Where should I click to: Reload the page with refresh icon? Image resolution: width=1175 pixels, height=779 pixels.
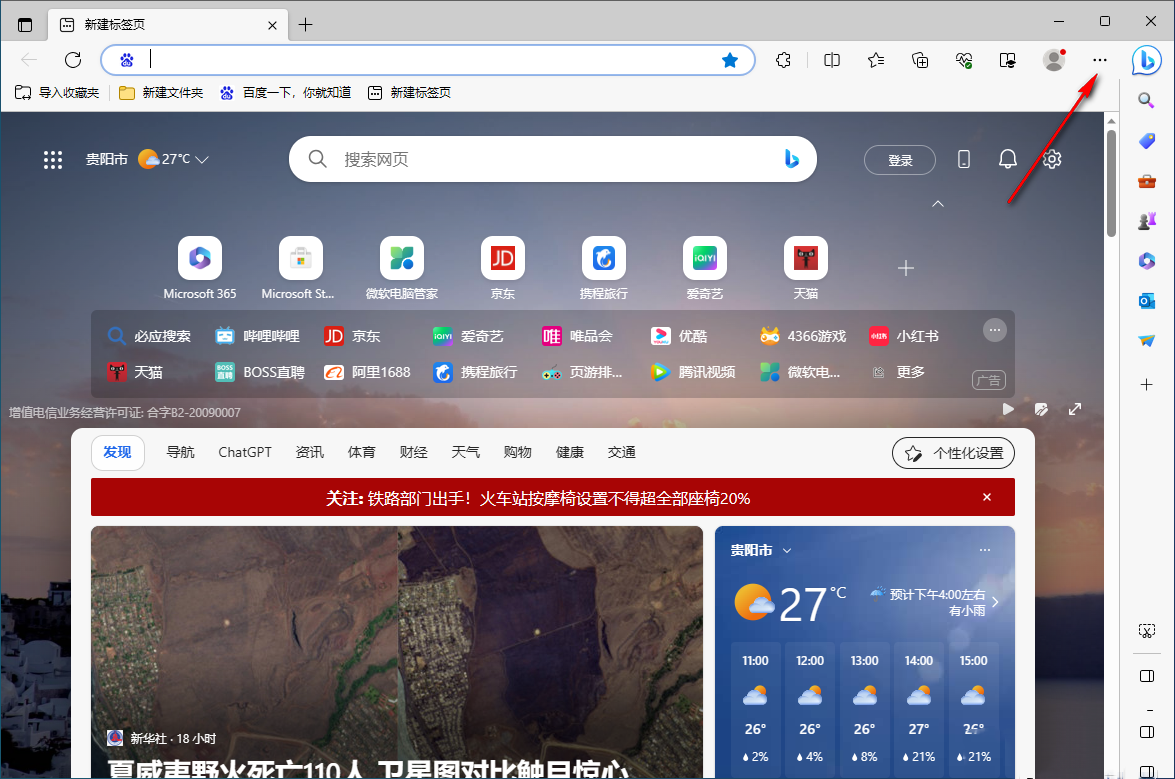pos(73,60)
